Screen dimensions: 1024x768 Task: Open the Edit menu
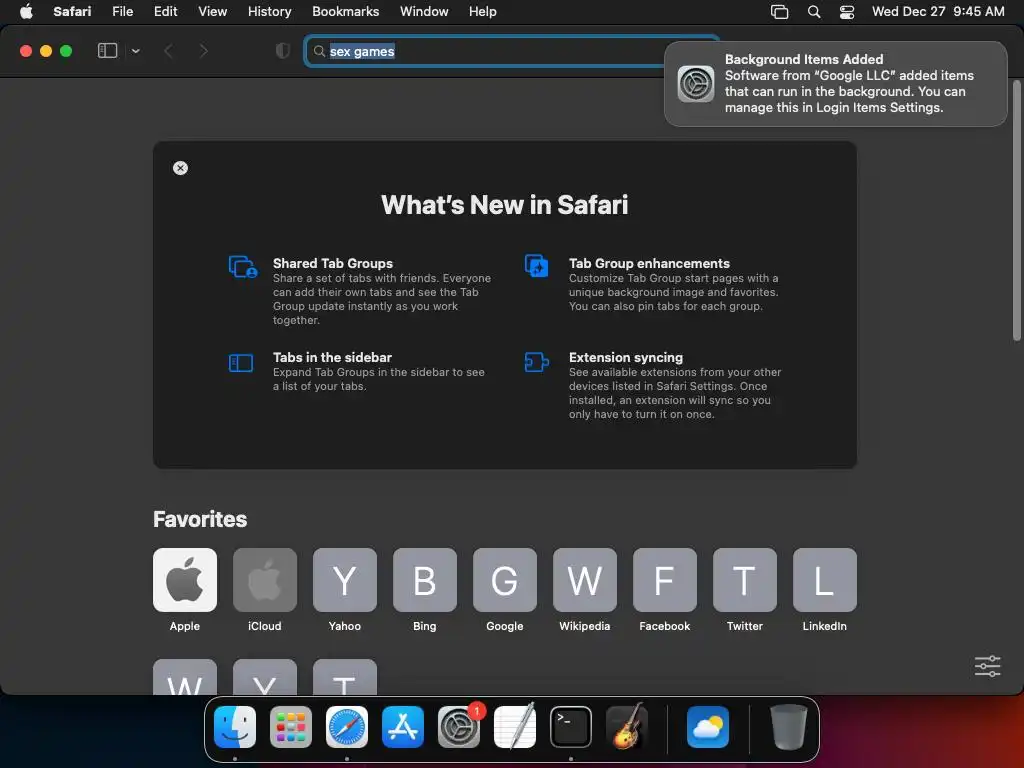pyautogui.click(x=165, y=12)
